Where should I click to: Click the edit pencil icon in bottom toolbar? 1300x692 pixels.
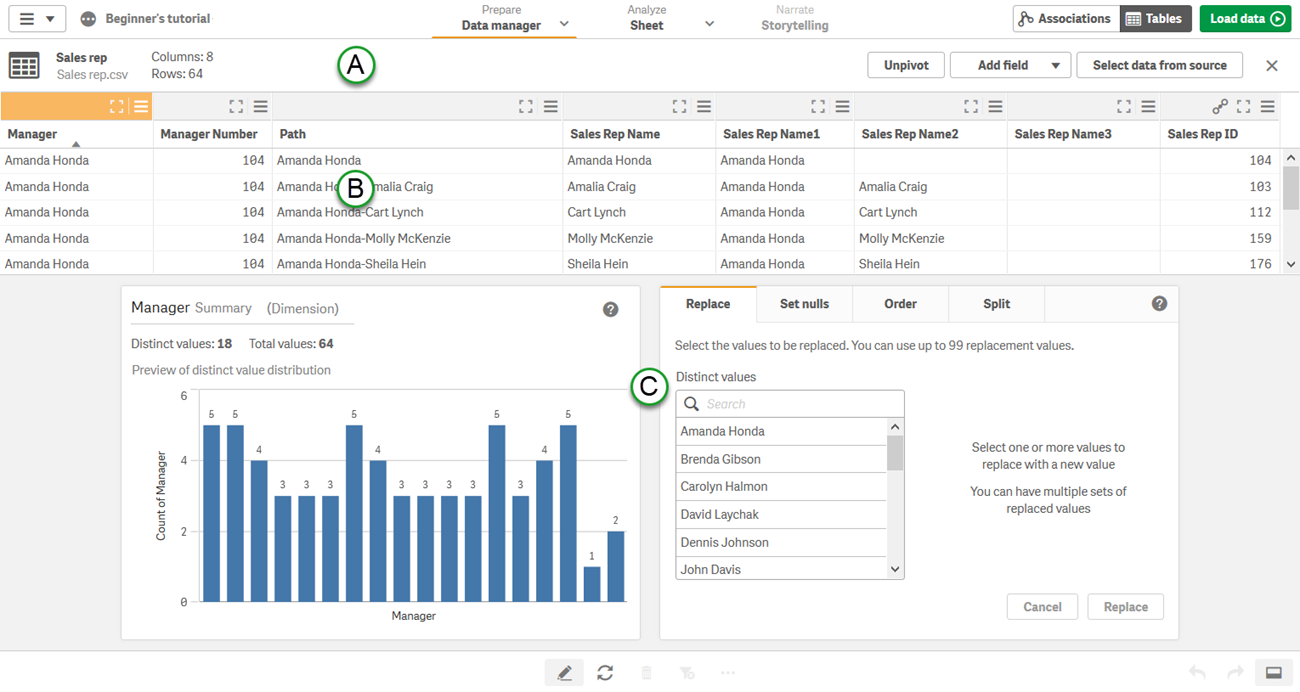[564, 673]
